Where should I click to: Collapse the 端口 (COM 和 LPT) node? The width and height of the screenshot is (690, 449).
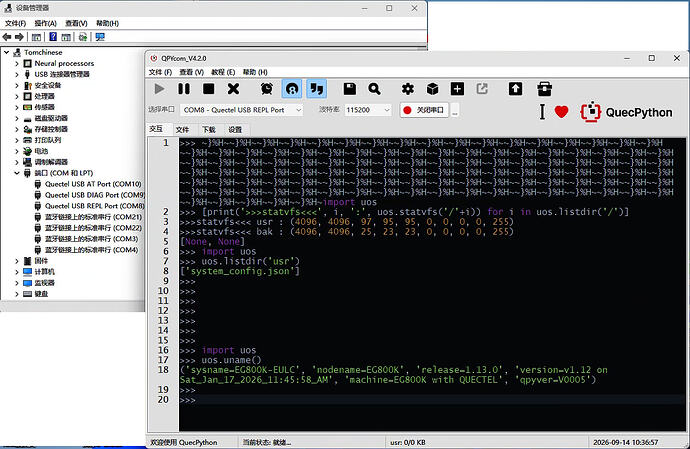coord(17,173)
